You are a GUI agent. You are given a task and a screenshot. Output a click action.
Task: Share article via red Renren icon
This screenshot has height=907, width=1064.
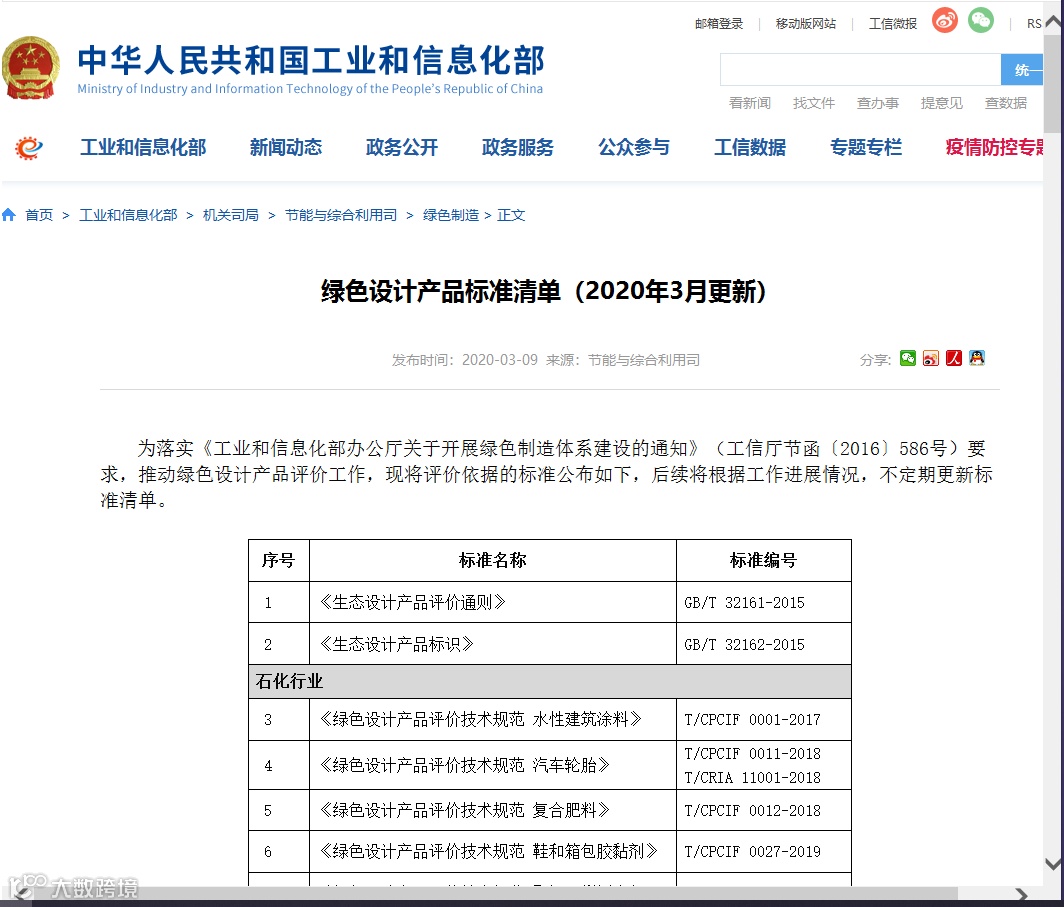pyautogui.click(x=954, y=358)
